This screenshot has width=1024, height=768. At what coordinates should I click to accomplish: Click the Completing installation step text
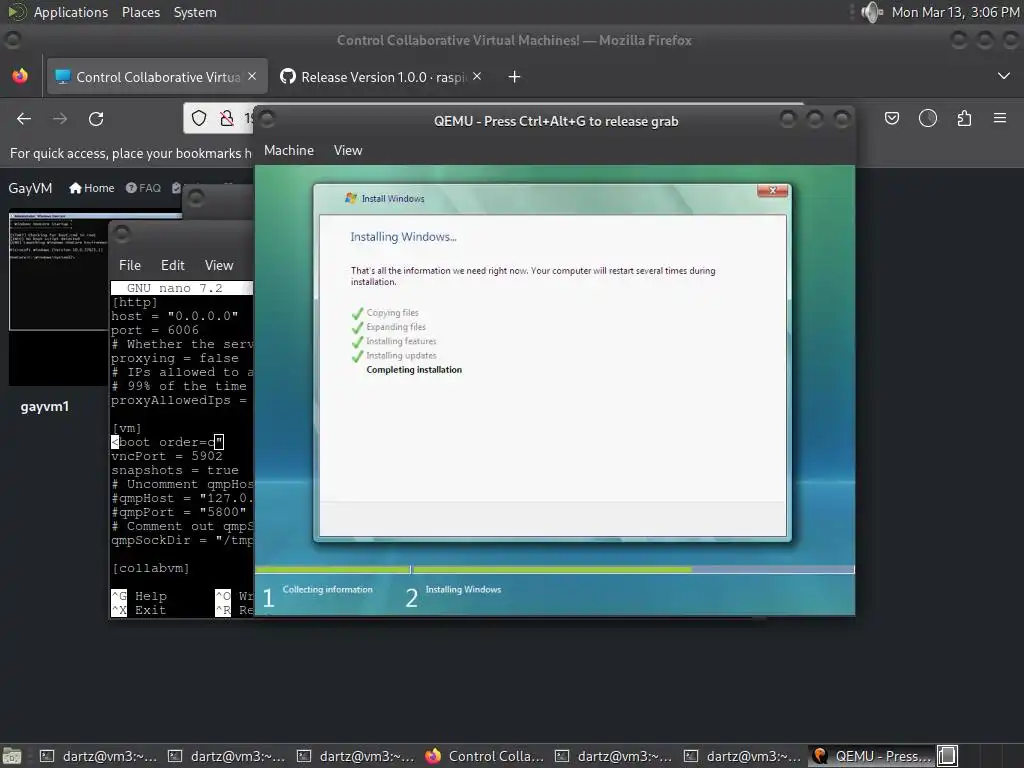414,370
